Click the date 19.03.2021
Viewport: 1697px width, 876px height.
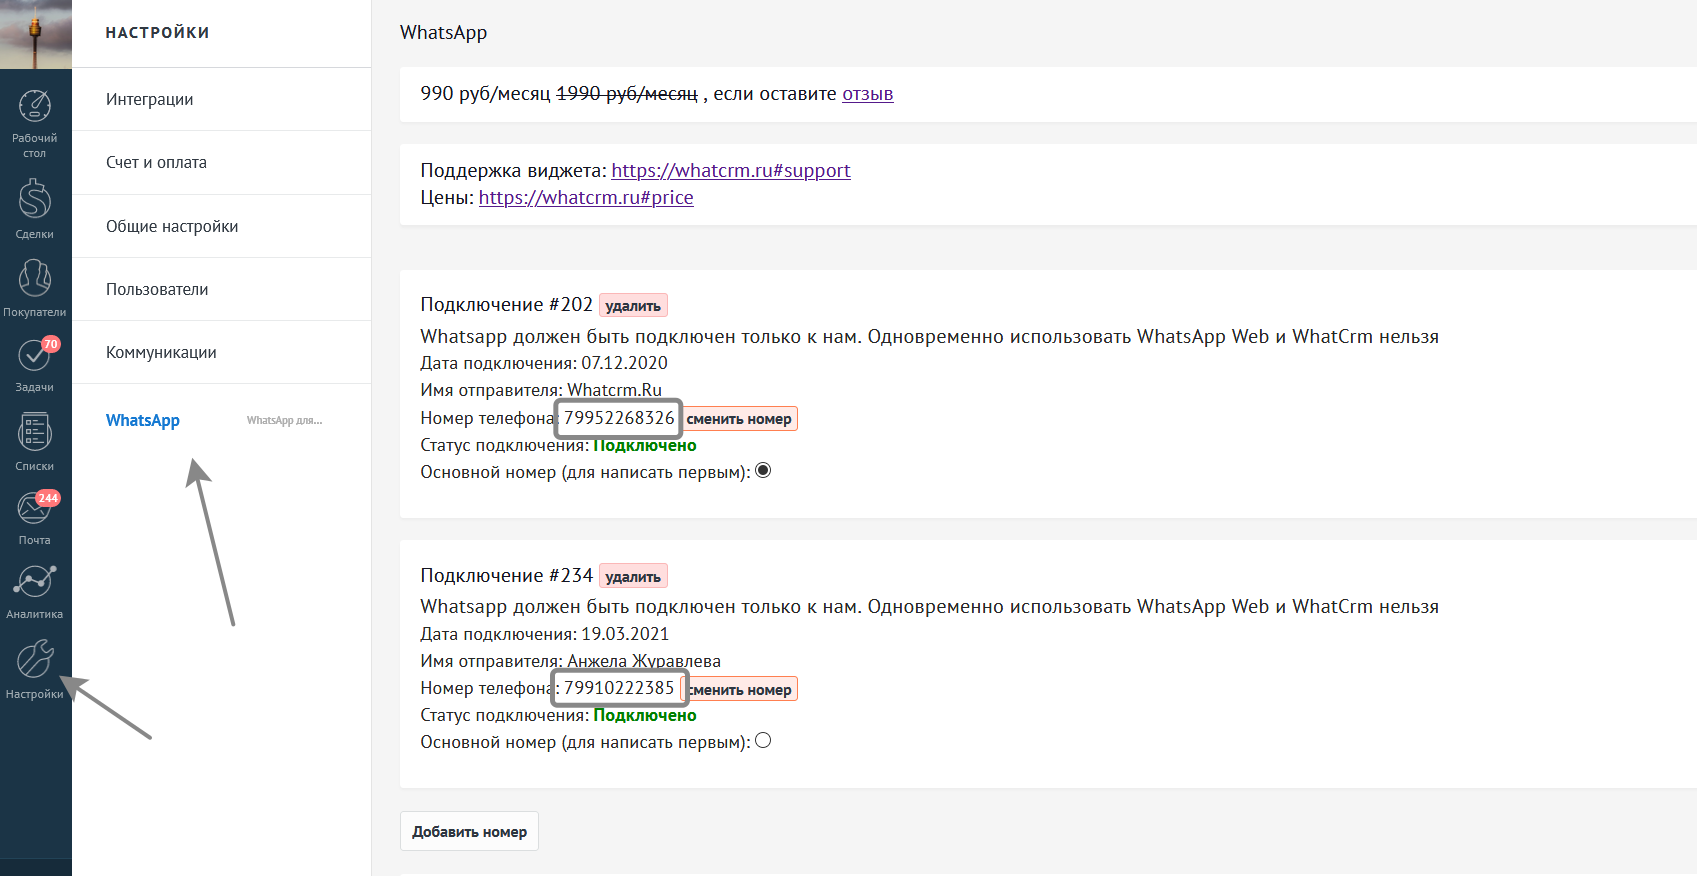tap(625, 634)
